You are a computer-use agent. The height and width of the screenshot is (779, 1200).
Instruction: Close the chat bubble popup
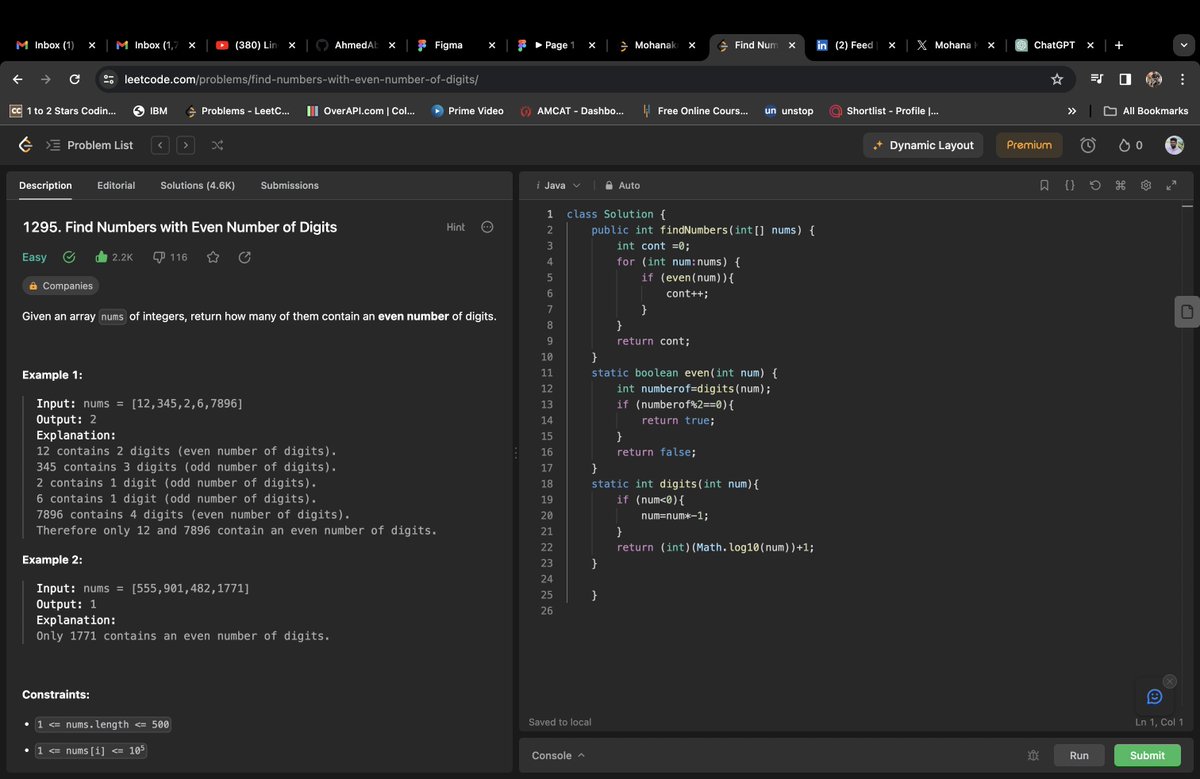coord(1169,680)
